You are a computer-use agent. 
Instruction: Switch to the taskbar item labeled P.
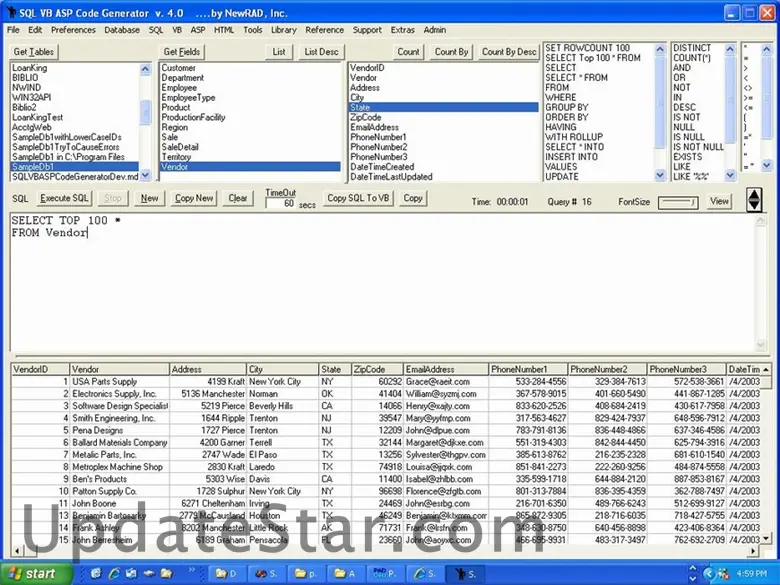tap(385, 574)
